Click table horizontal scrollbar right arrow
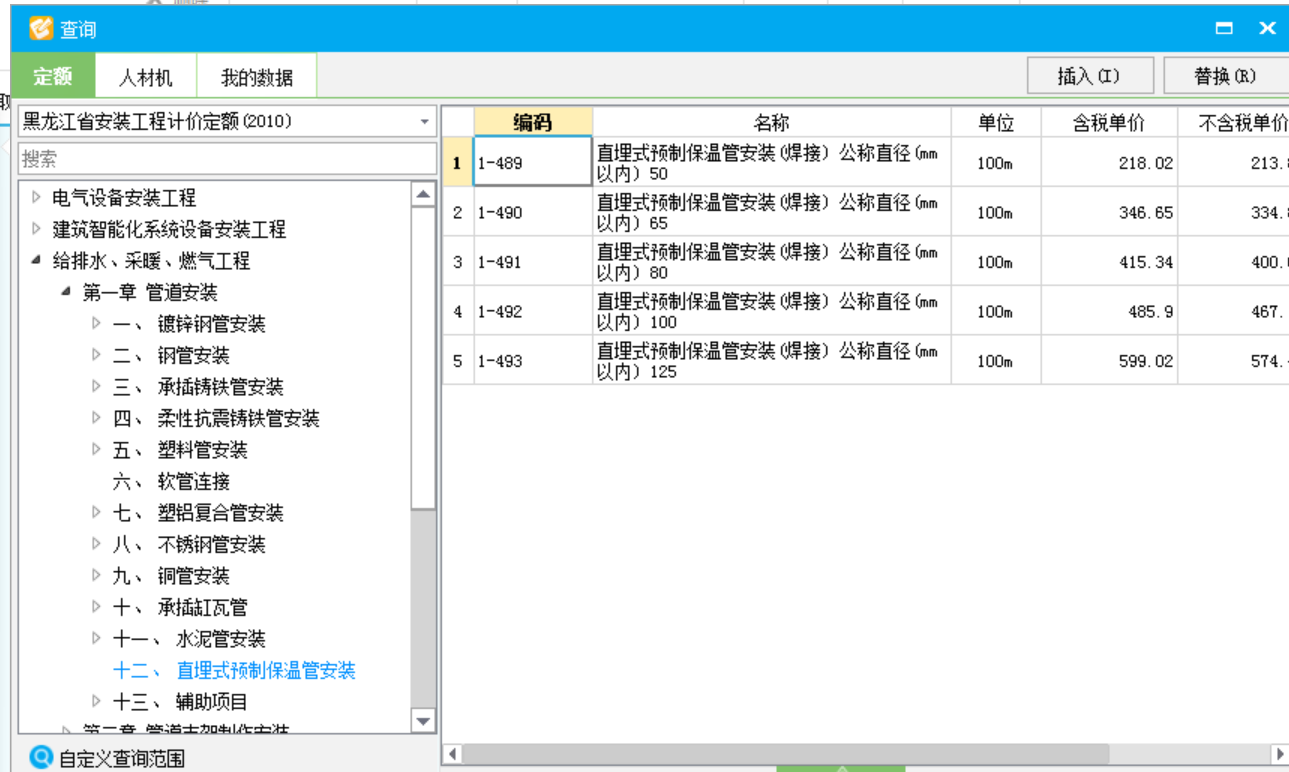This screenshot has height=772, width=1289. [x=1279, y=753]
